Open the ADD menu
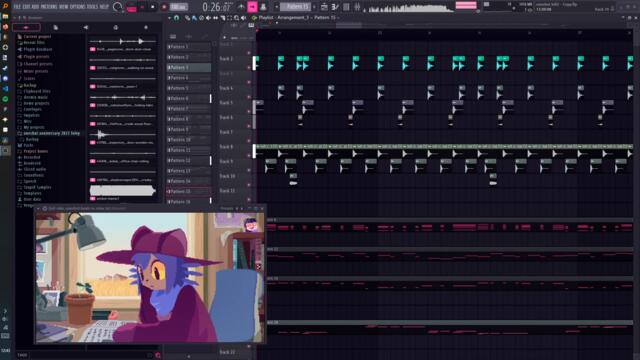Screen dimensions: 640x360 tap(35, 7)
